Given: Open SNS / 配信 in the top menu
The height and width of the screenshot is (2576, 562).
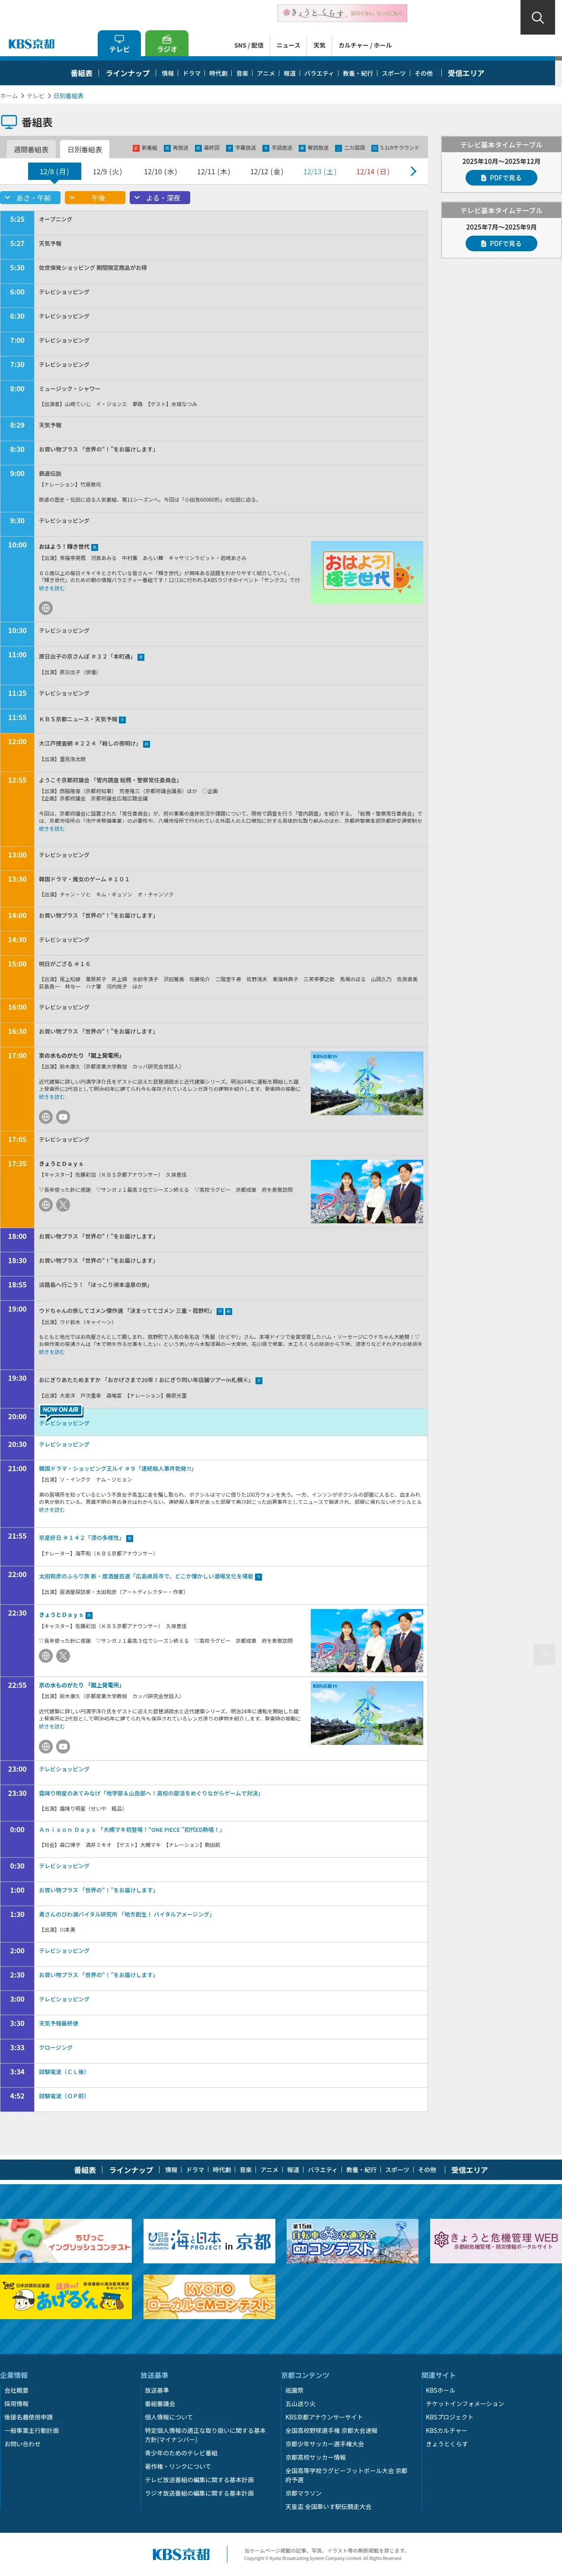Looking at the screenshot, I should pyautogui.click(x=249, y=45).
